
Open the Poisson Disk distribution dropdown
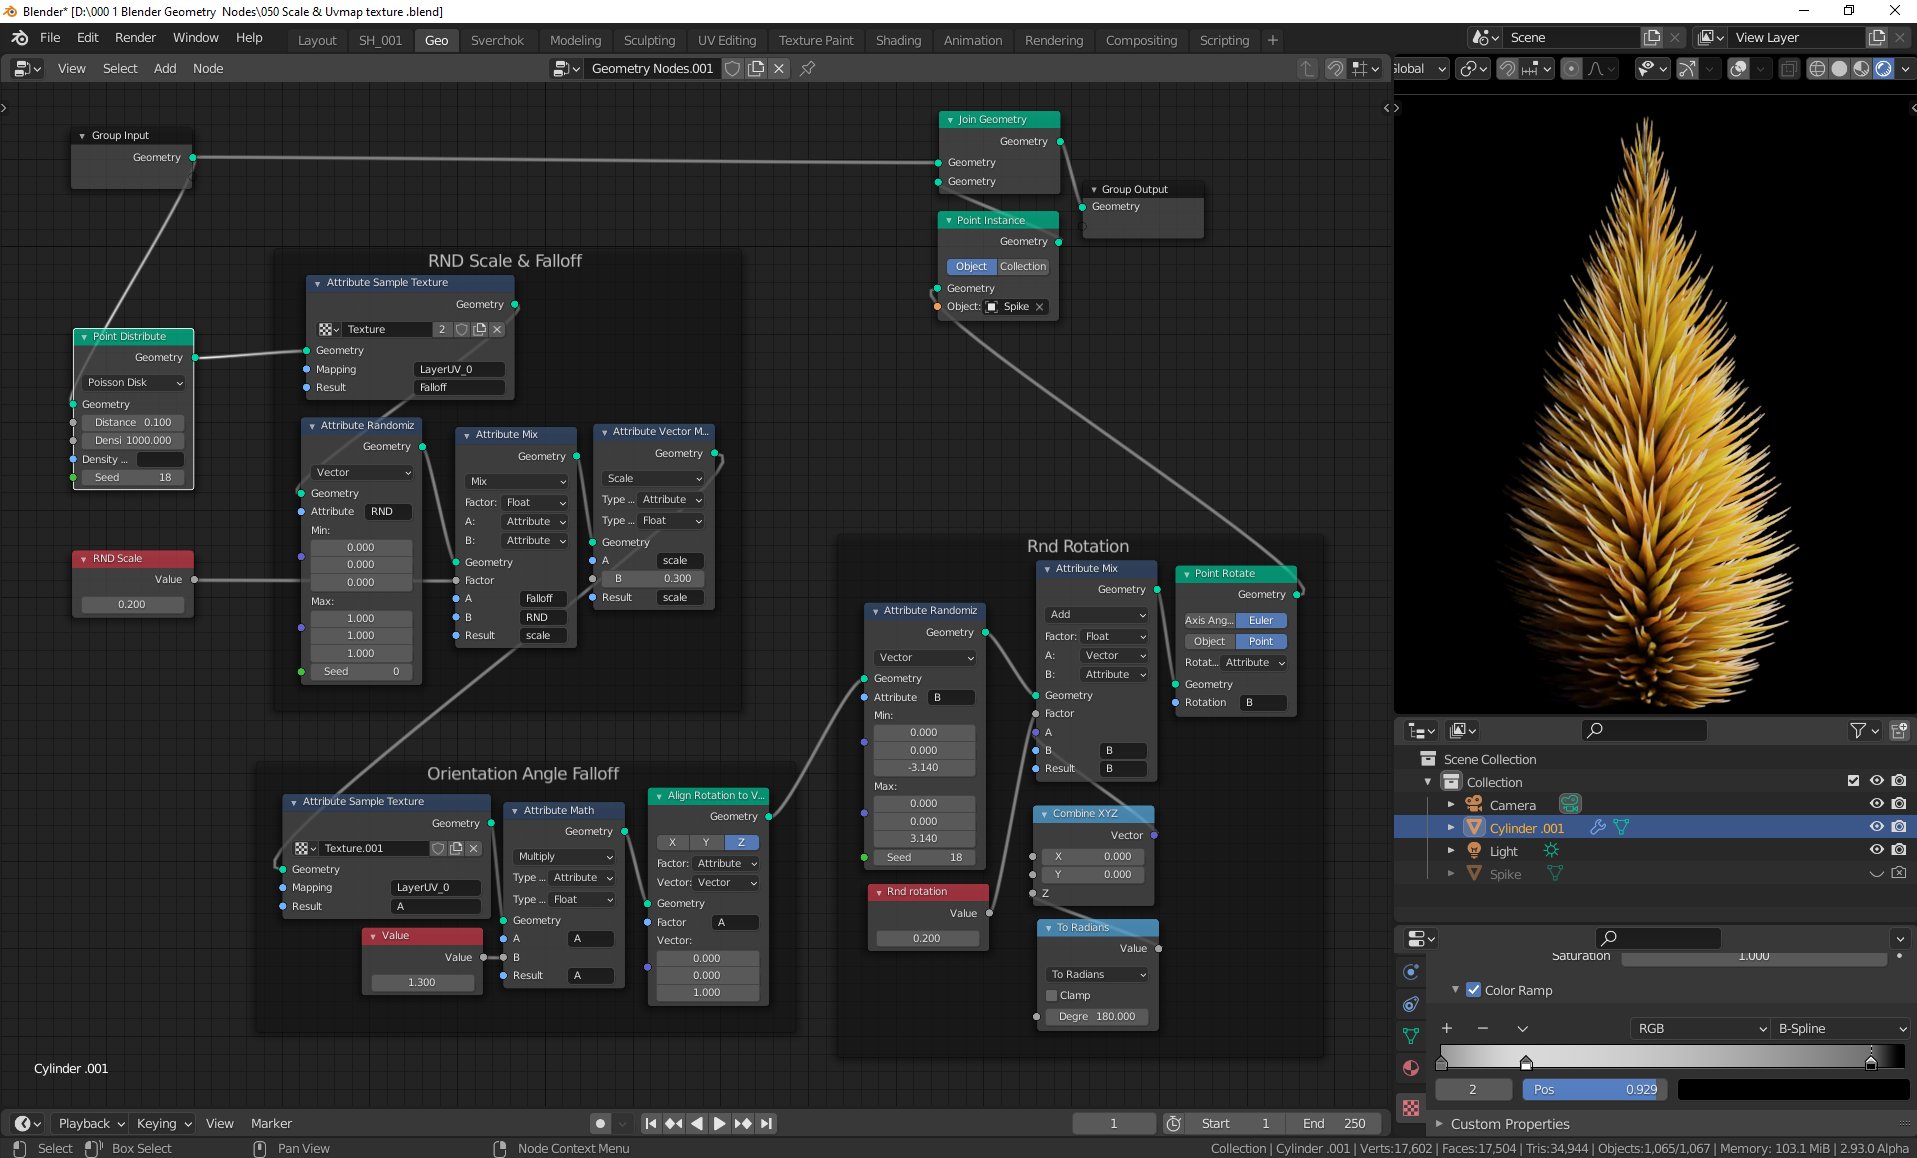pyautogui.click(x=132, y=382)
